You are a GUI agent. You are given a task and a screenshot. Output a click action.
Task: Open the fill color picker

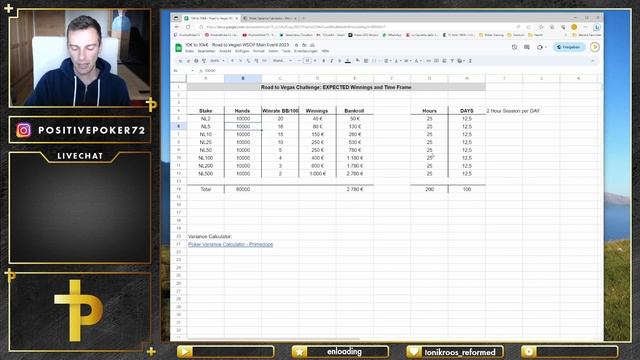(358, 61)
